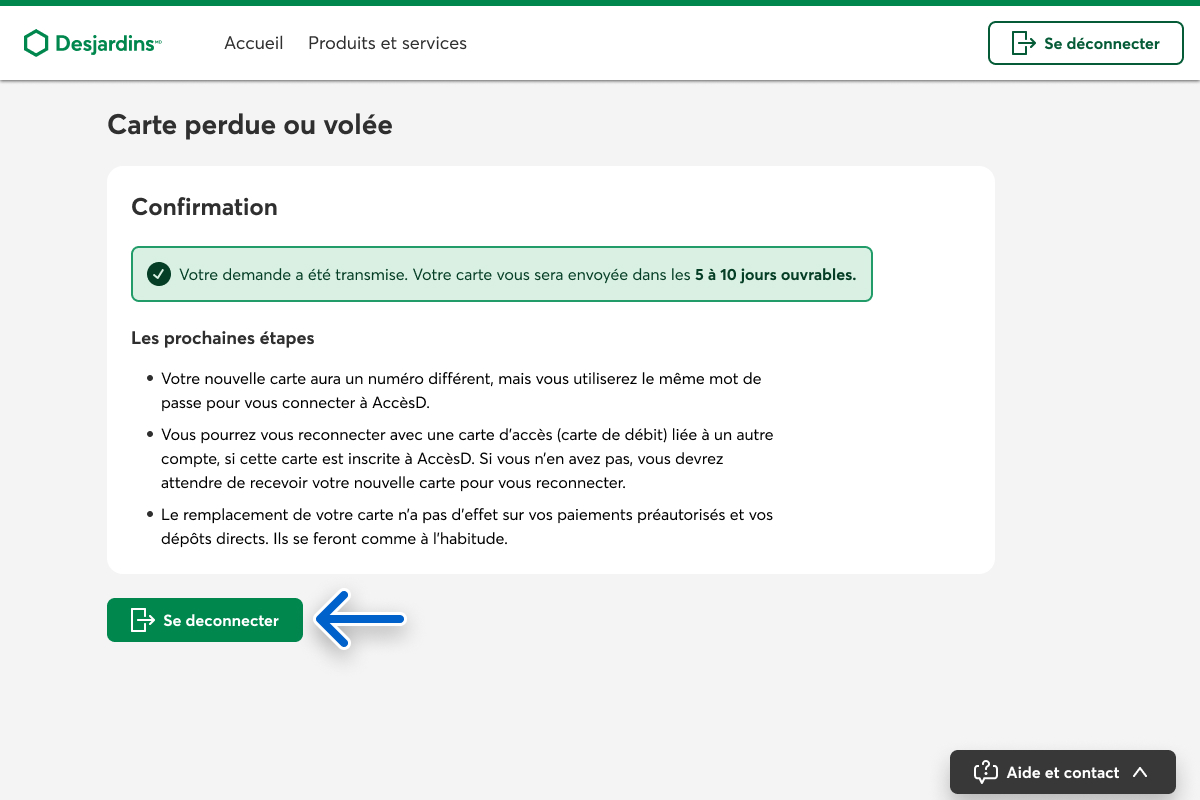Click the bullet about the new card number
This screenshot has height=800, width=1200.
(460, 391)
